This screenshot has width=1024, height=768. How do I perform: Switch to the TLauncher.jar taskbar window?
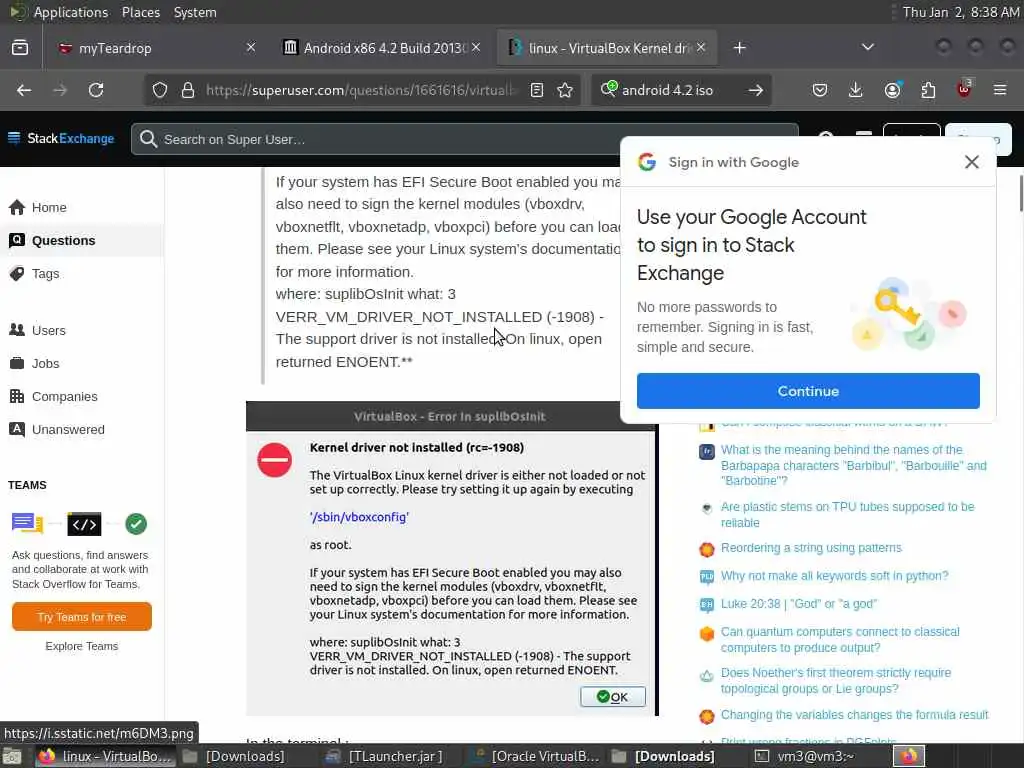pos(385,756)
